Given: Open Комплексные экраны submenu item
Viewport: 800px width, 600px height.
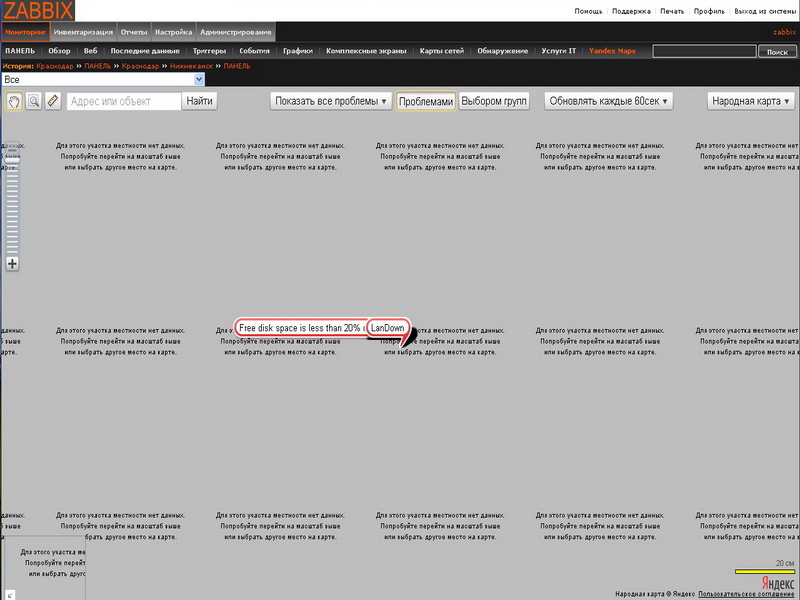Looking at the screenshot, I should pos(366,51).
